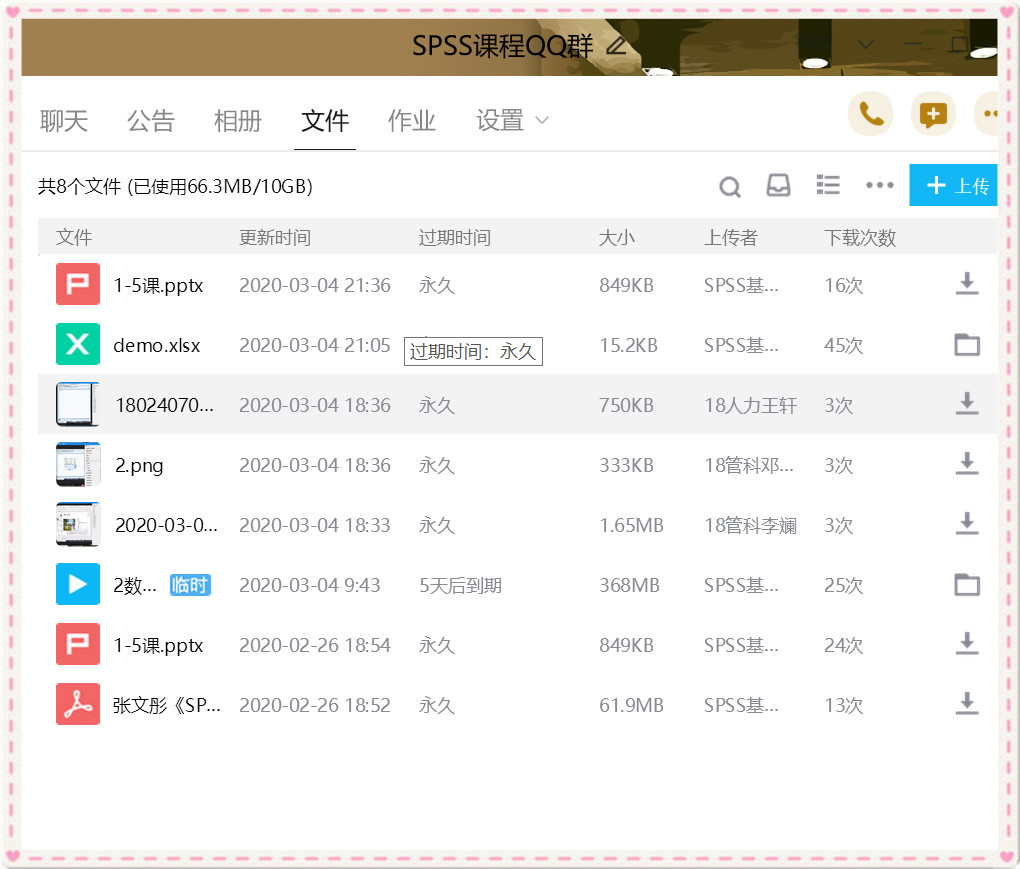The height and width of the screenshot is (869, 1020).
Task: Download the 张文彤 PDF file
Action: (967, 704)
